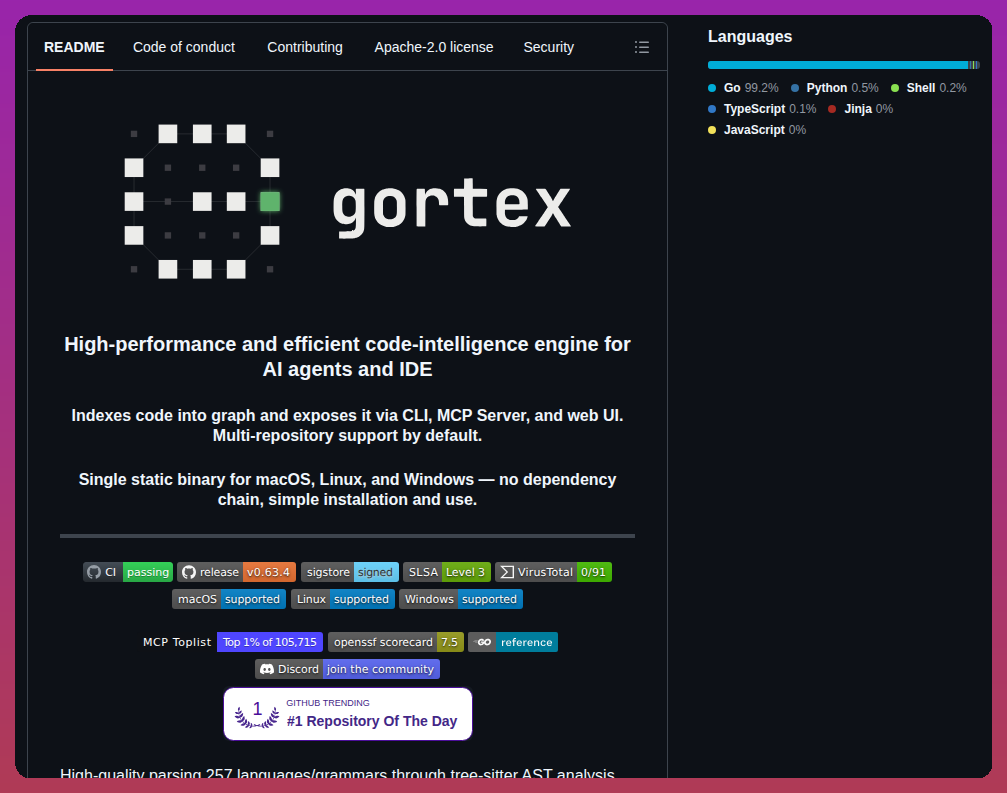This screenshot has width=1007, height=793.
Task: Click the text 'Indexes code into graph and exposes it'
Action: 347,425
